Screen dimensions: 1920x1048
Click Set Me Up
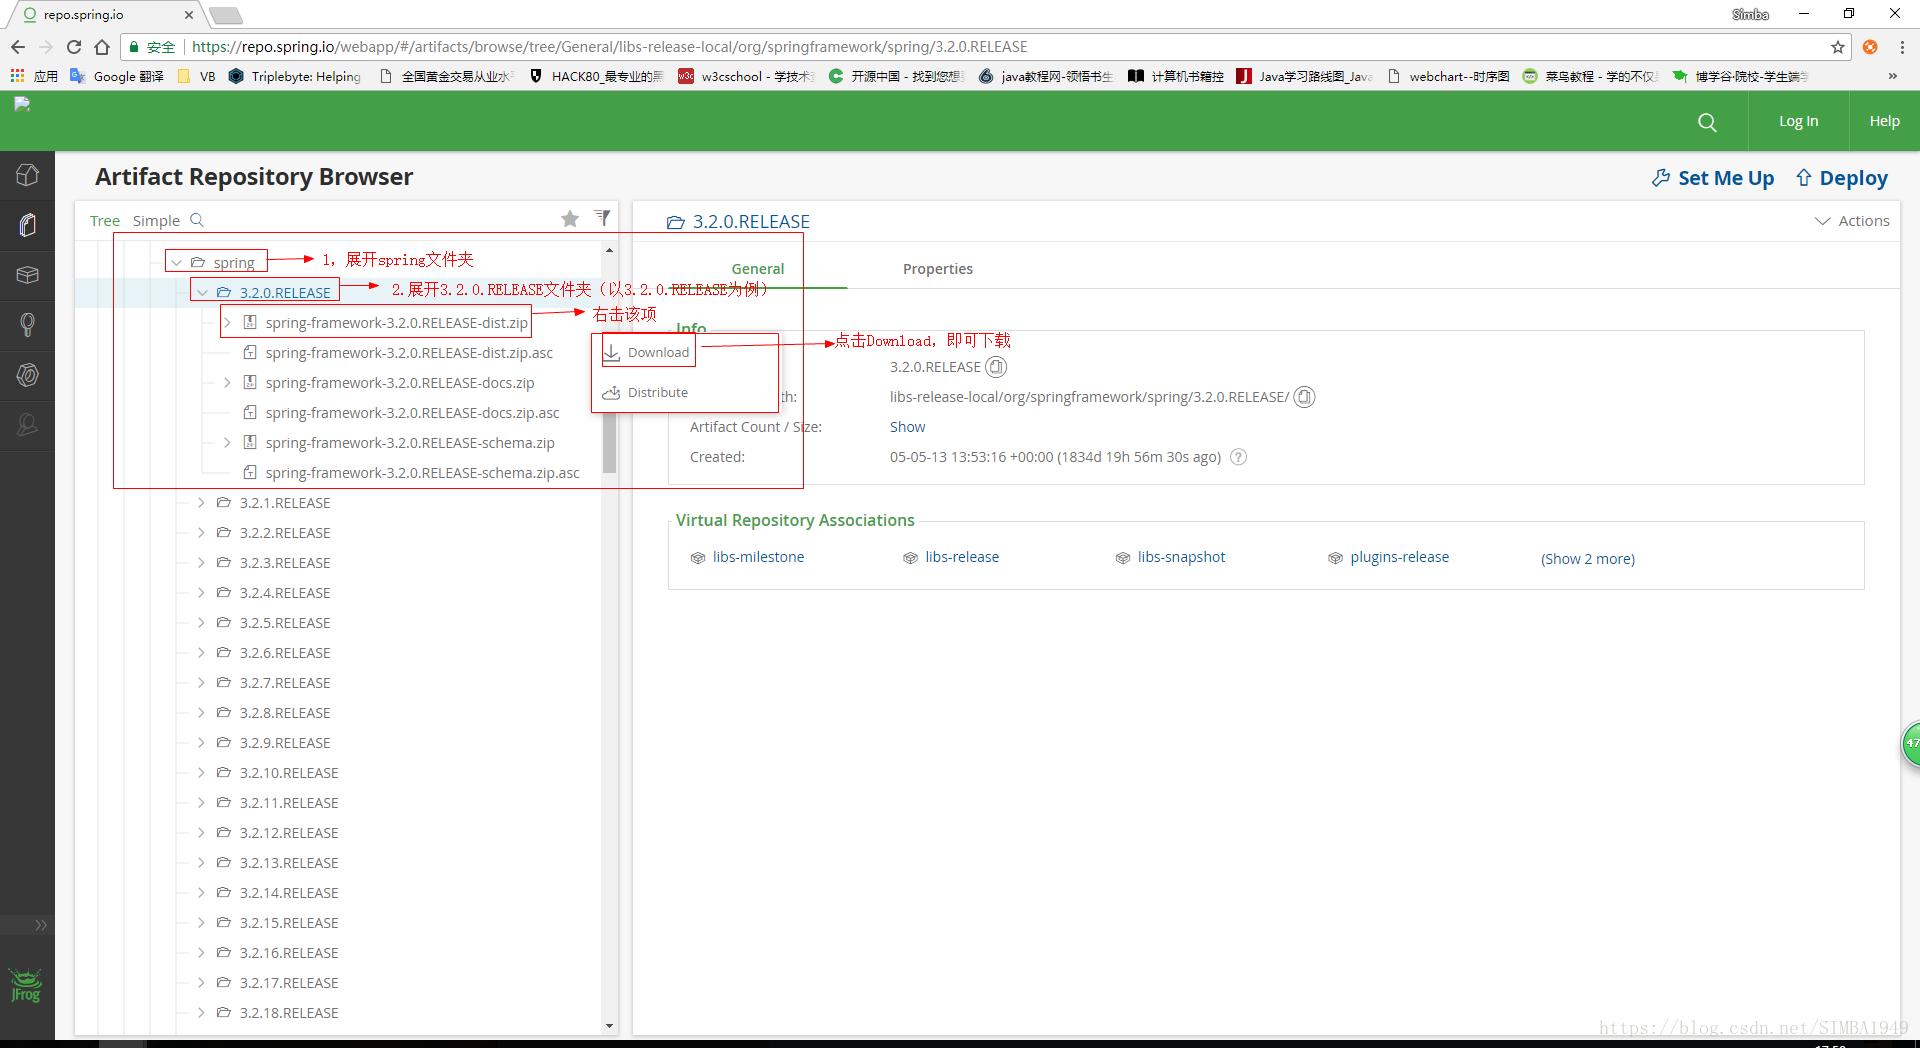[1713, 178]
